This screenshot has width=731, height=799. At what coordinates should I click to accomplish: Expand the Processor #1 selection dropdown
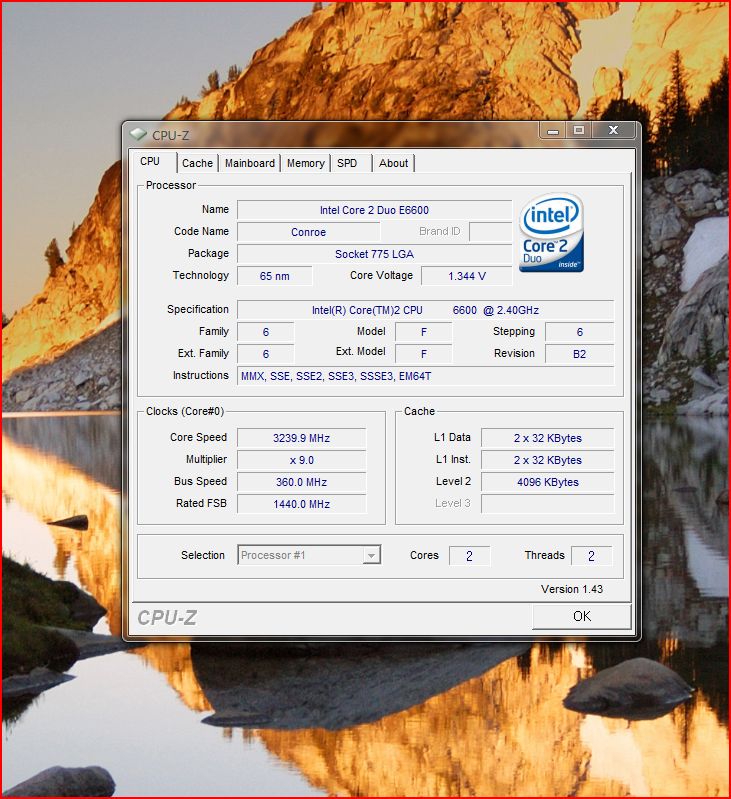371,555
